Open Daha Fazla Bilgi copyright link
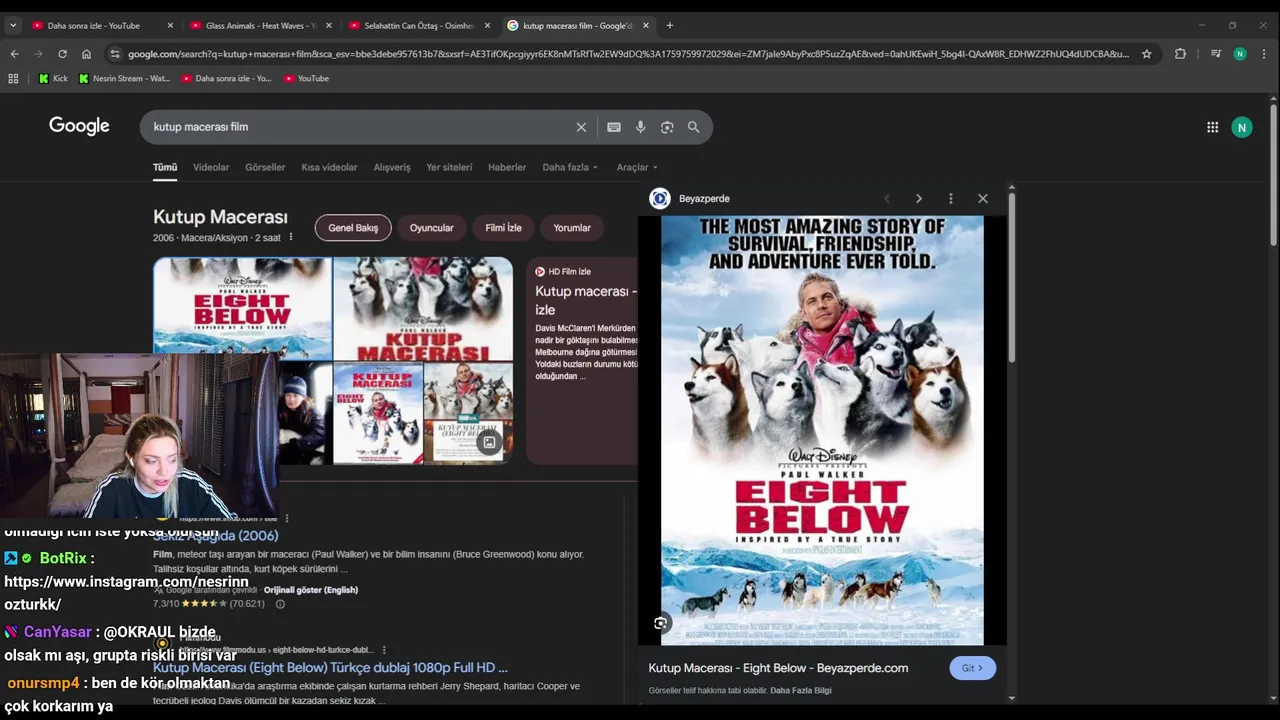Screen dimensions: 1280x720 (x=801, y=690)
